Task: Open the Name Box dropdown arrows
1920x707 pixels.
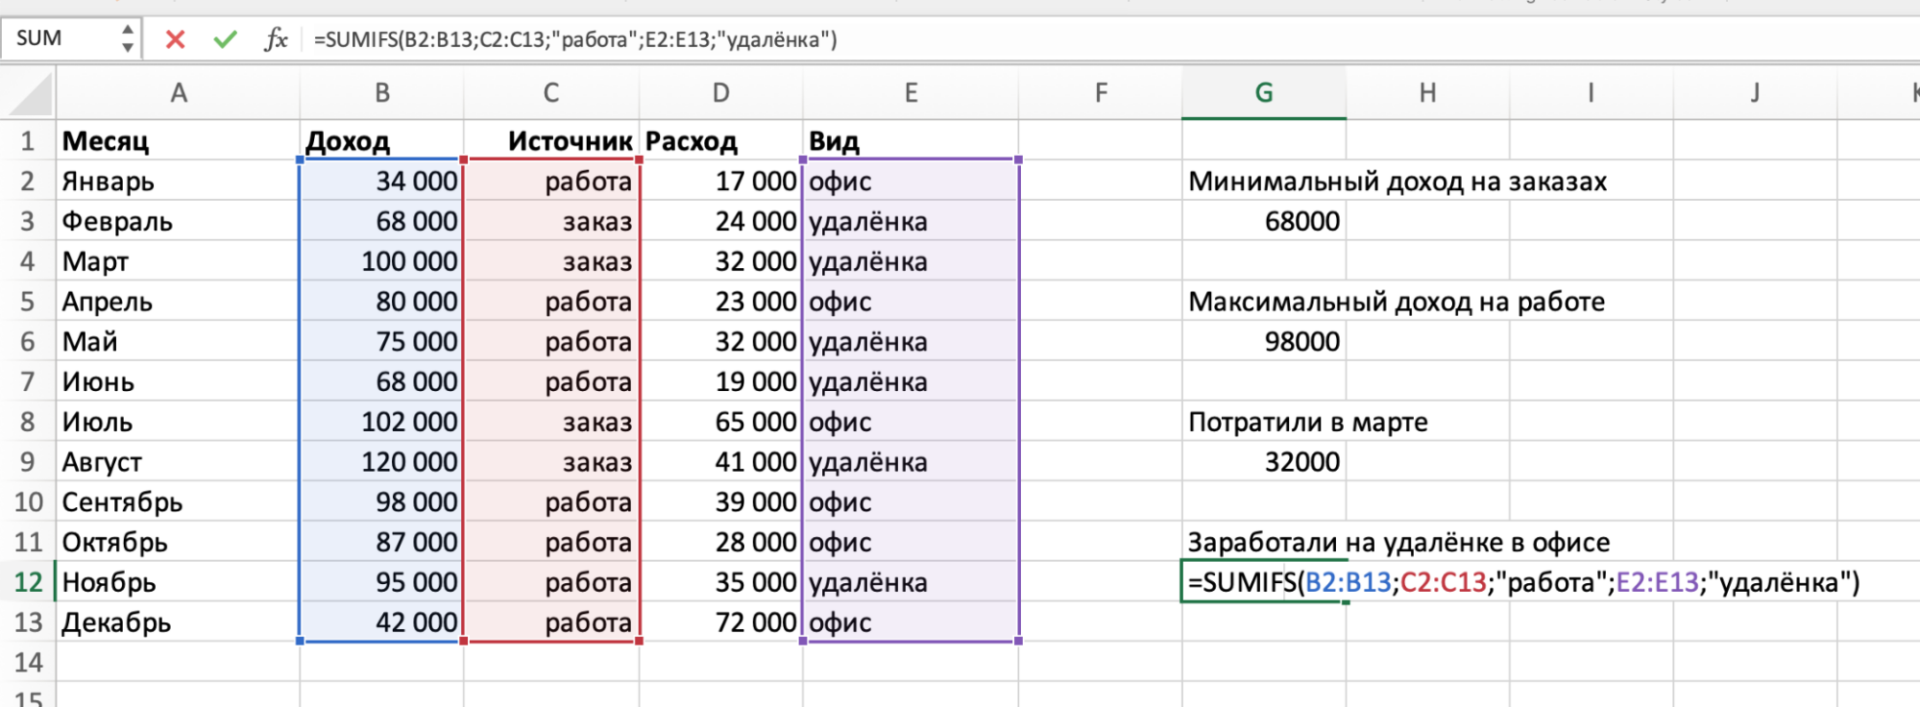Action: click(127, 39)
